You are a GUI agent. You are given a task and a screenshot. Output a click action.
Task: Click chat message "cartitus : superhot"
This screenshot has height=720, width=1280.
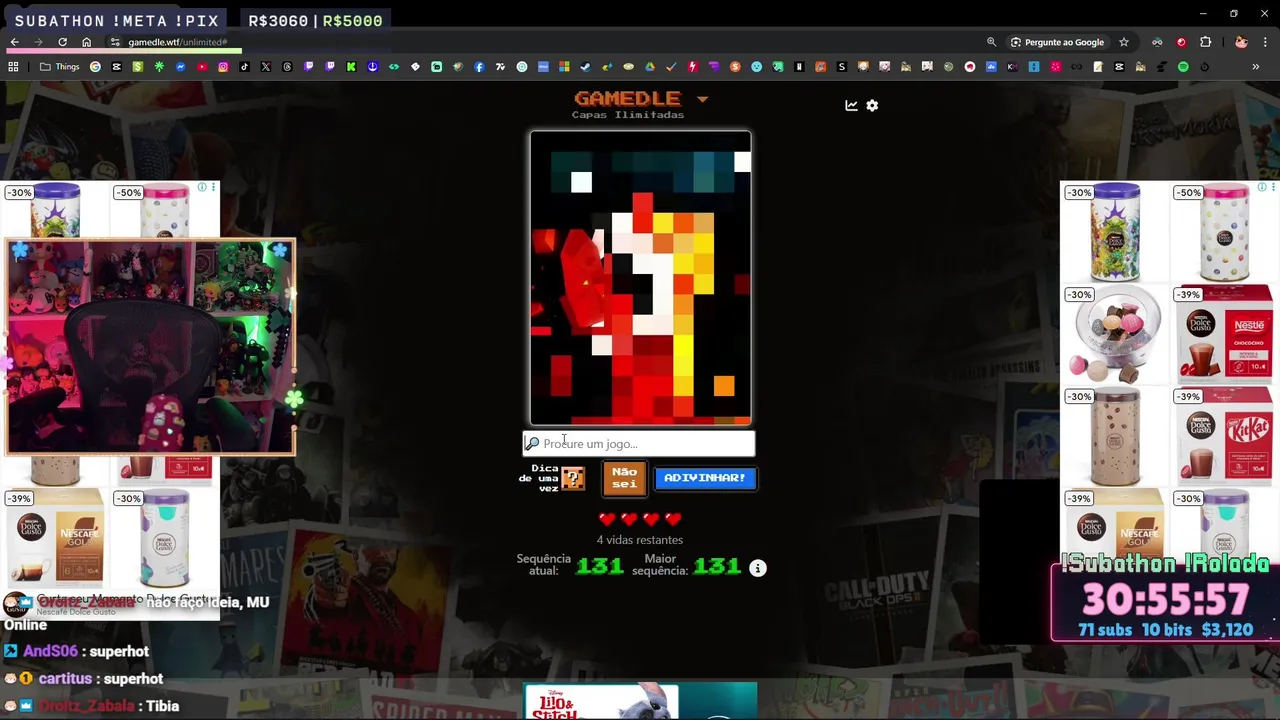pos(84,679)
